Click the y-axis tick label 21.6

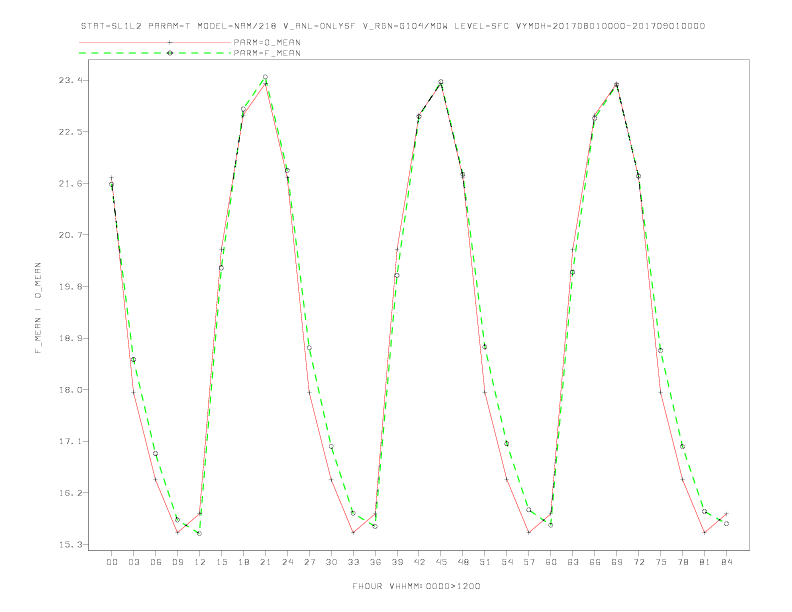[71, 183]
